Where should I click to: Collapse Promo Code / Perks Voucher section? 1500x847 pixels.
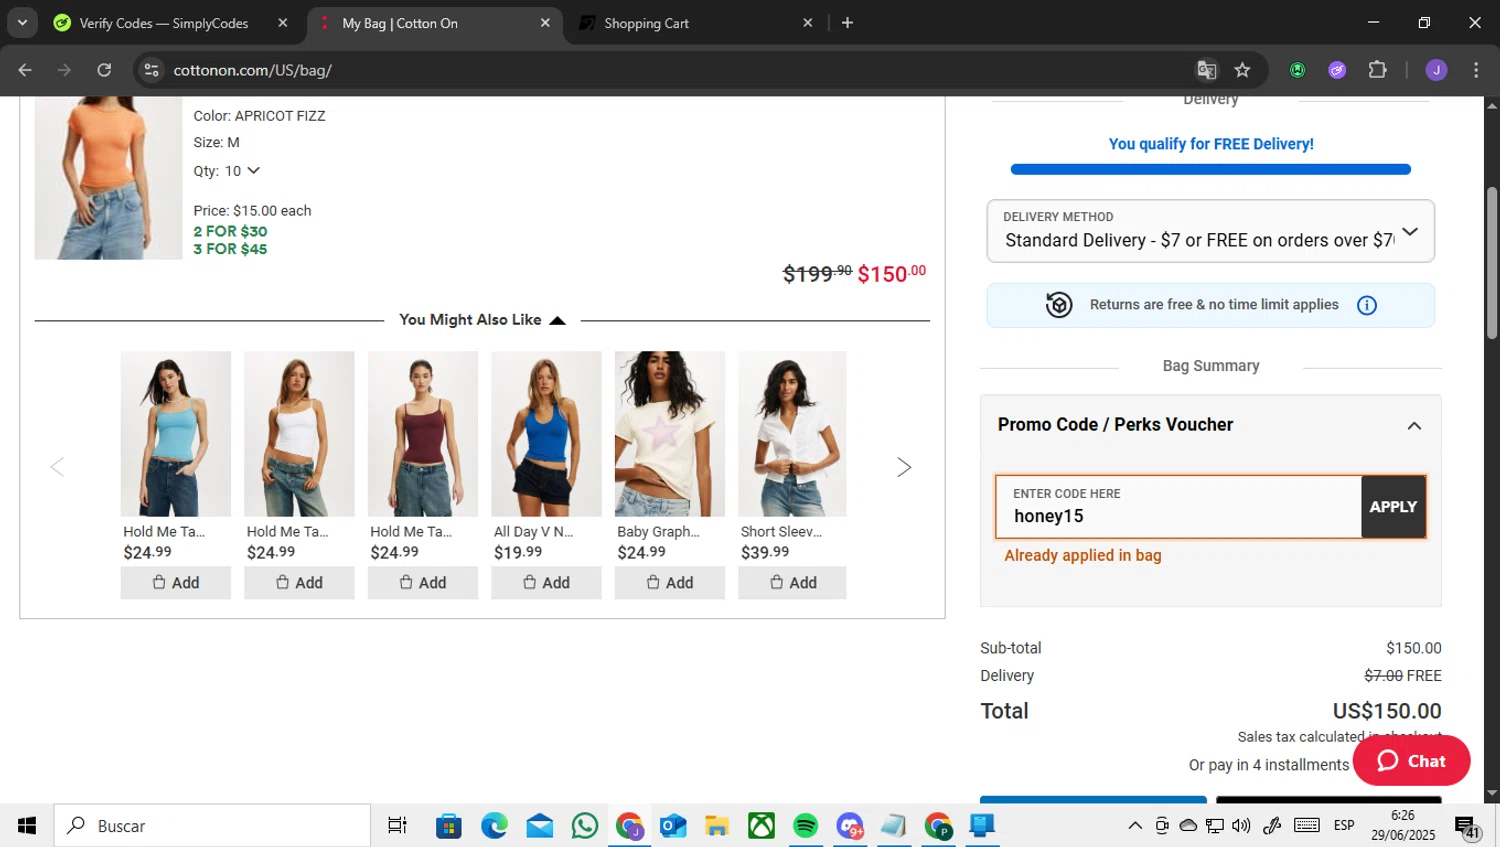pos(1414,426)
